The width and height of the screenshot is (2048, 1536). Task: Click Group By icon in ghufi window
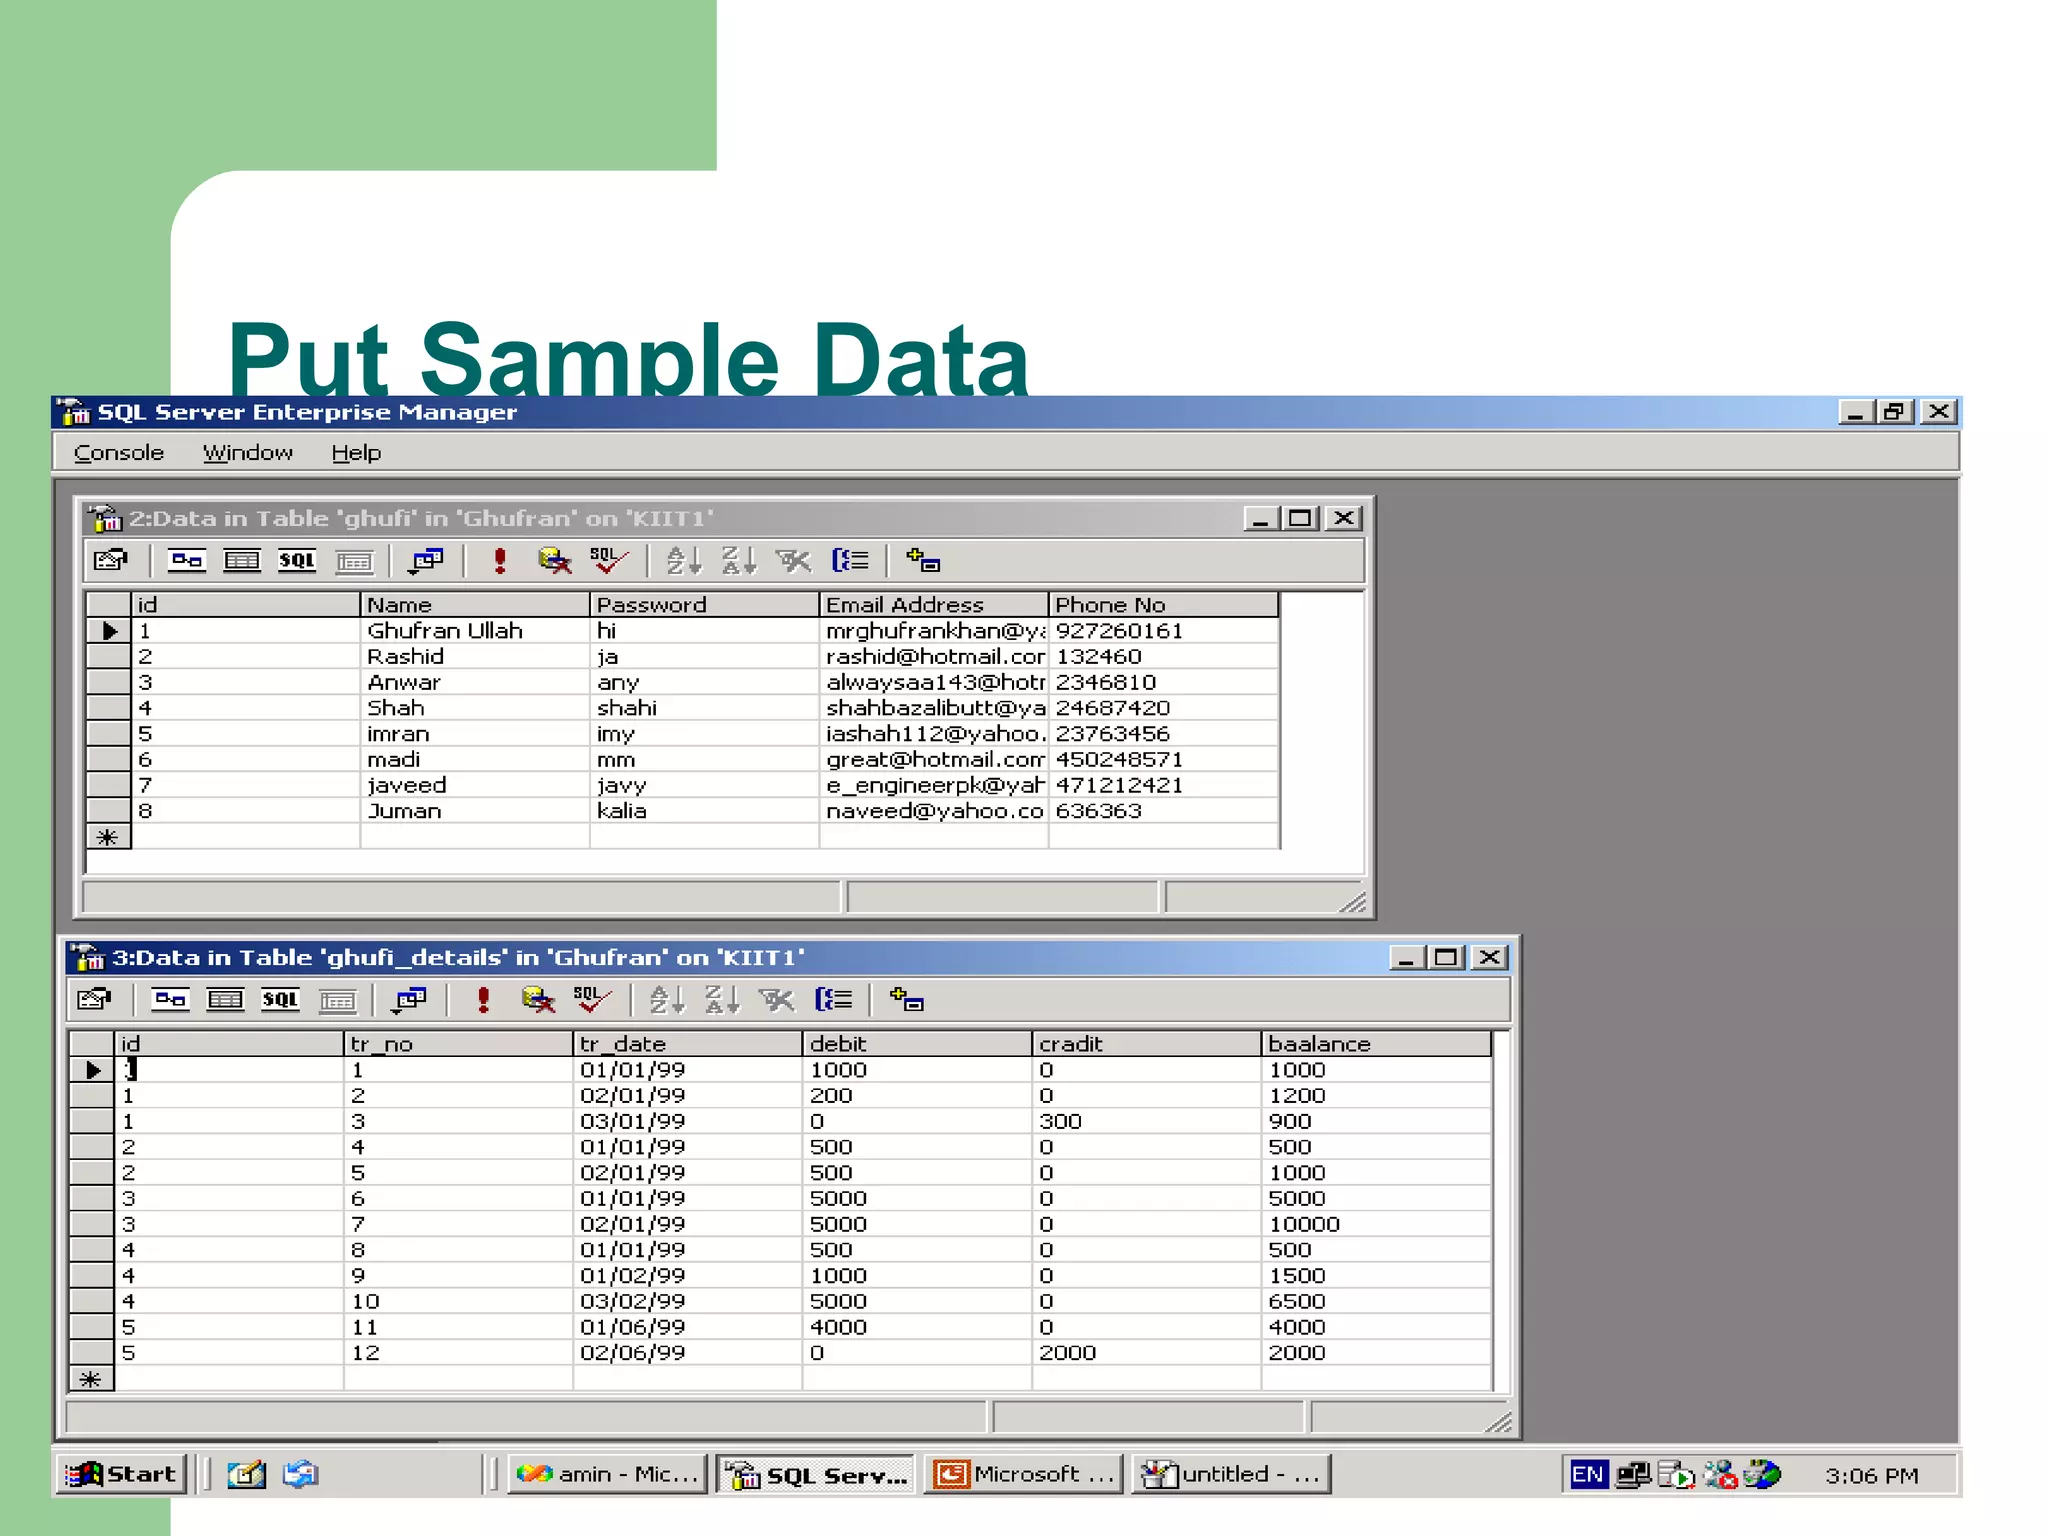850,560
